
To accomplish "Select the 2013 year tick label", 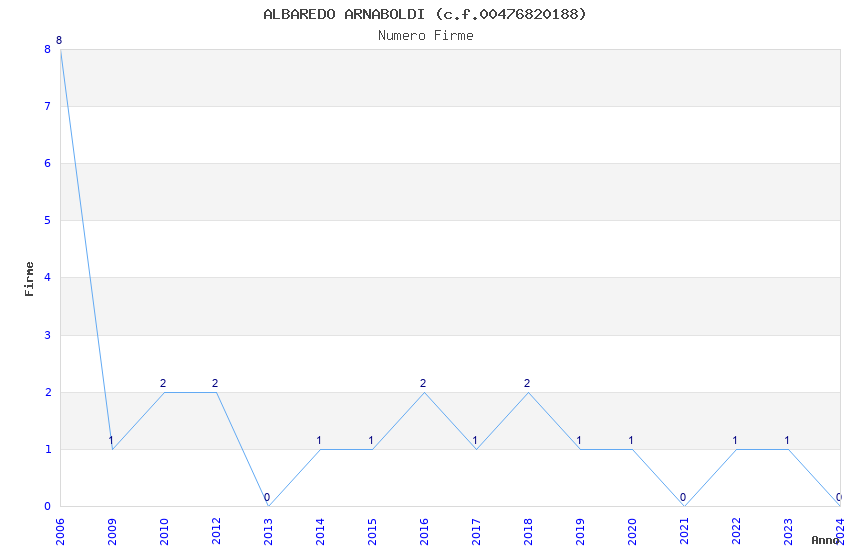I will click(268, 532).
